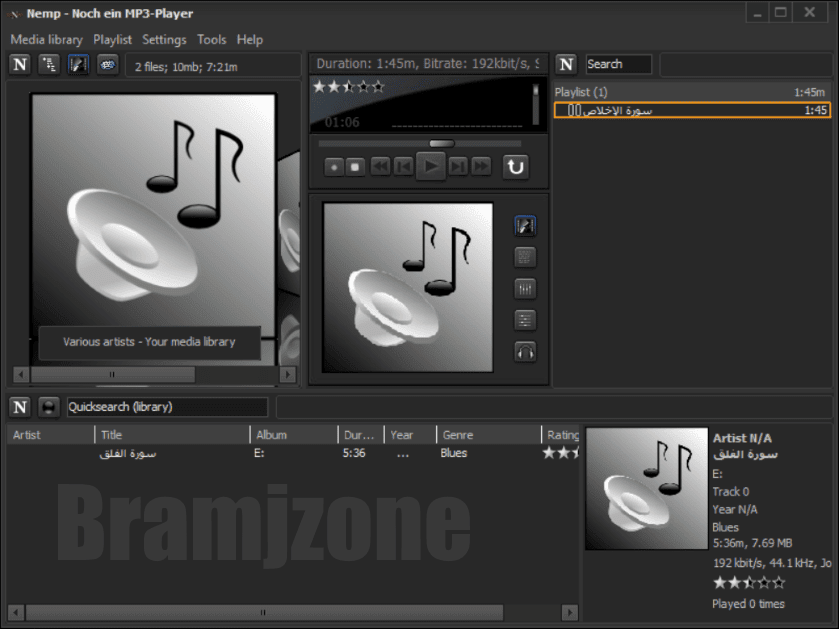
Task: Show the lyrics view in player panel
Action: click(525, 257)
